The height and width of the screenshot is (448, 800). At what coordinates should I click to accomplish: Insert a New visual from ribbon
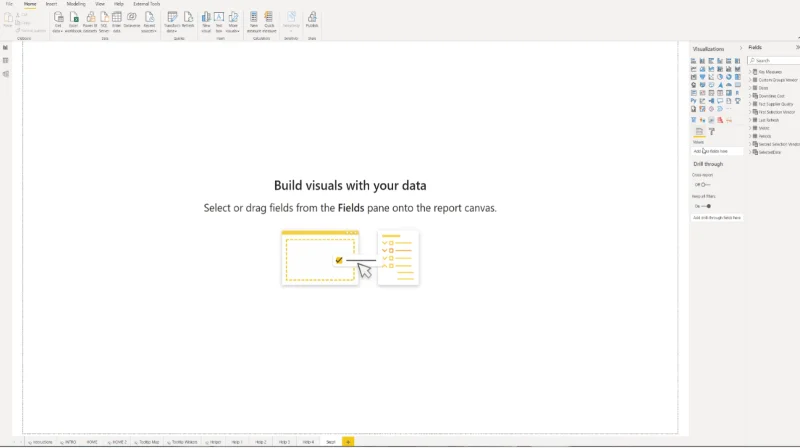[206, 22]
